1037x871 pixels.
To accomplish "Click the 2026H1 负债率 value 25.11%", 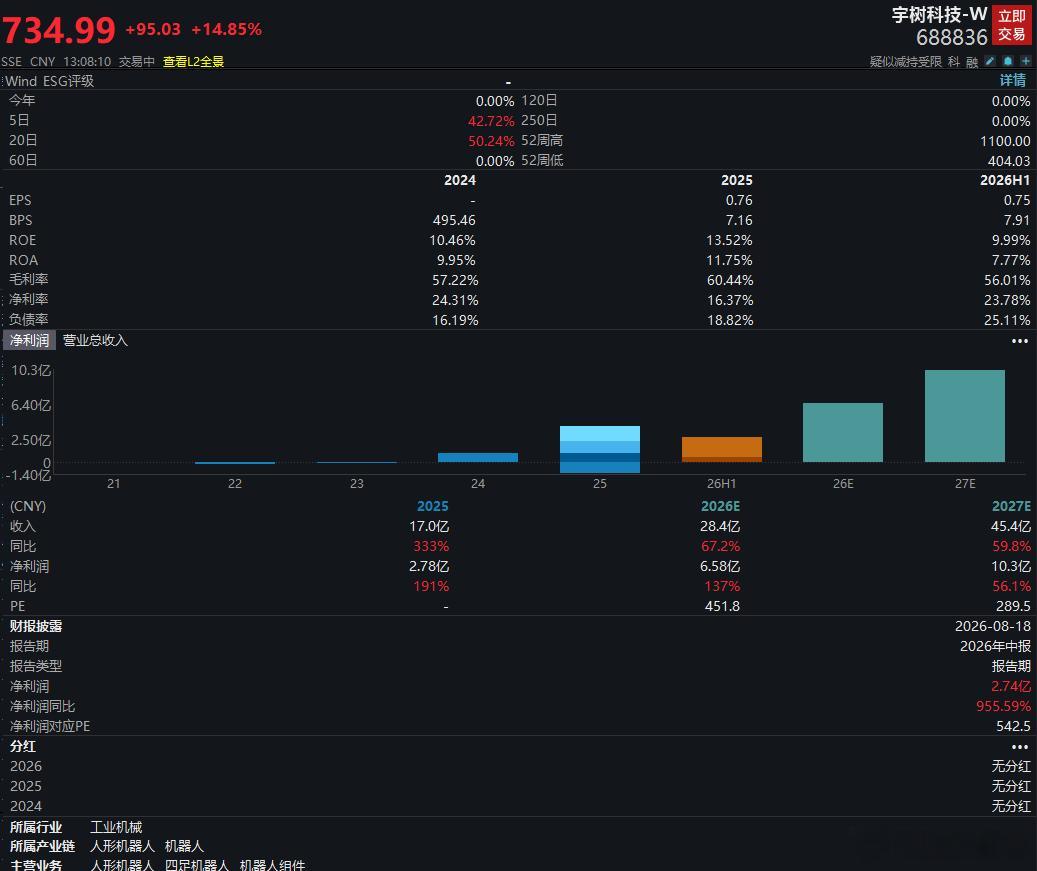I will click(1007, 320).
